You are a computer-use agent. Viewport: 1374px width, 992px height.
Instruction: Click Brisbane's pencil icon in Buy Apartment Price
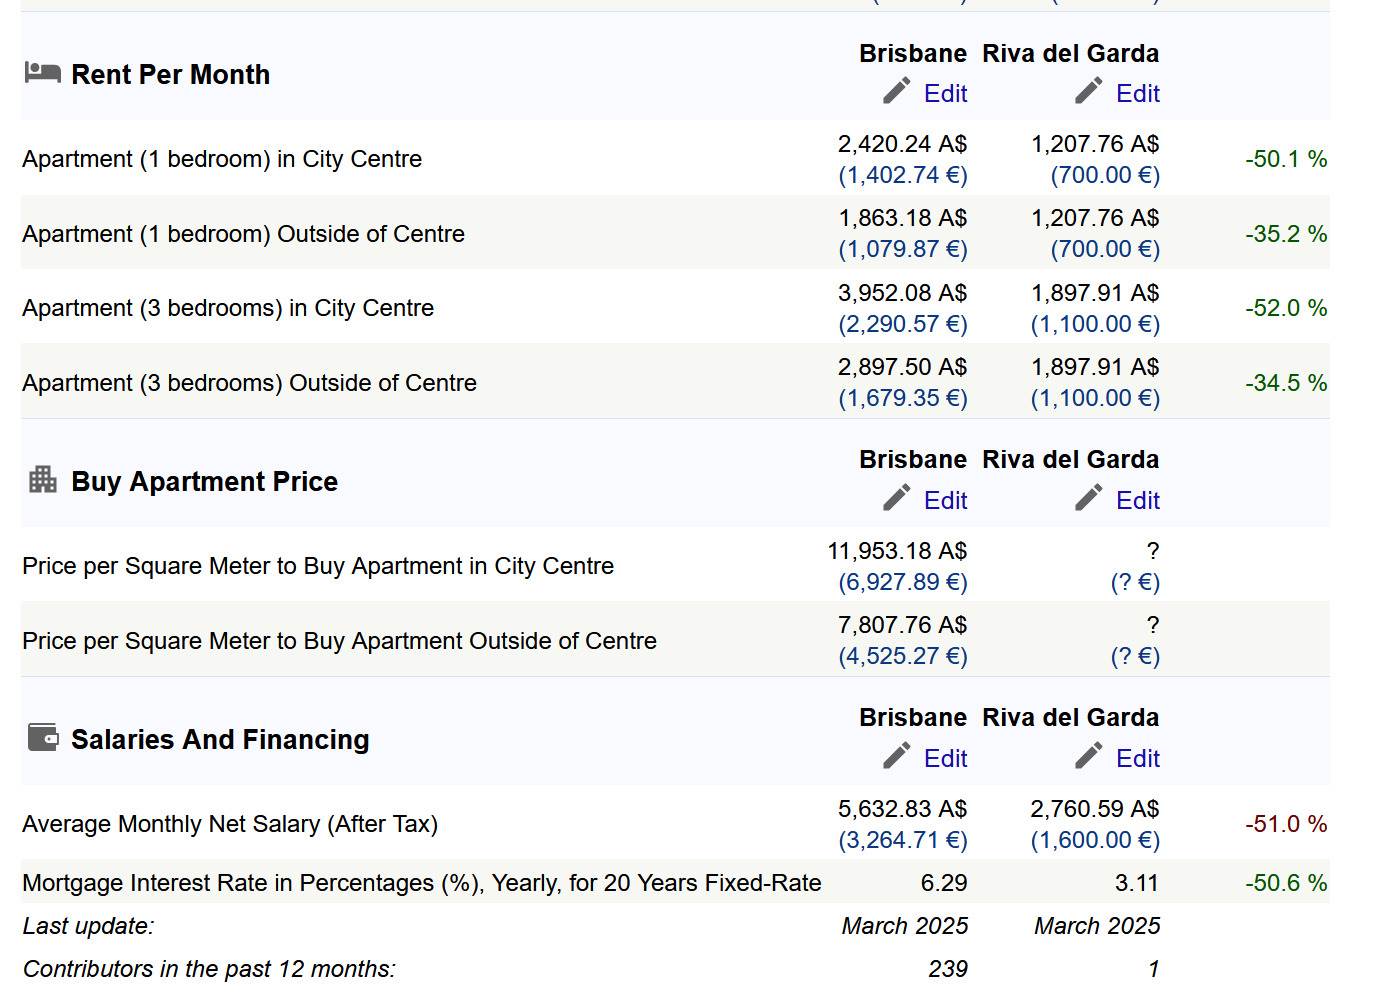(897, 498)
